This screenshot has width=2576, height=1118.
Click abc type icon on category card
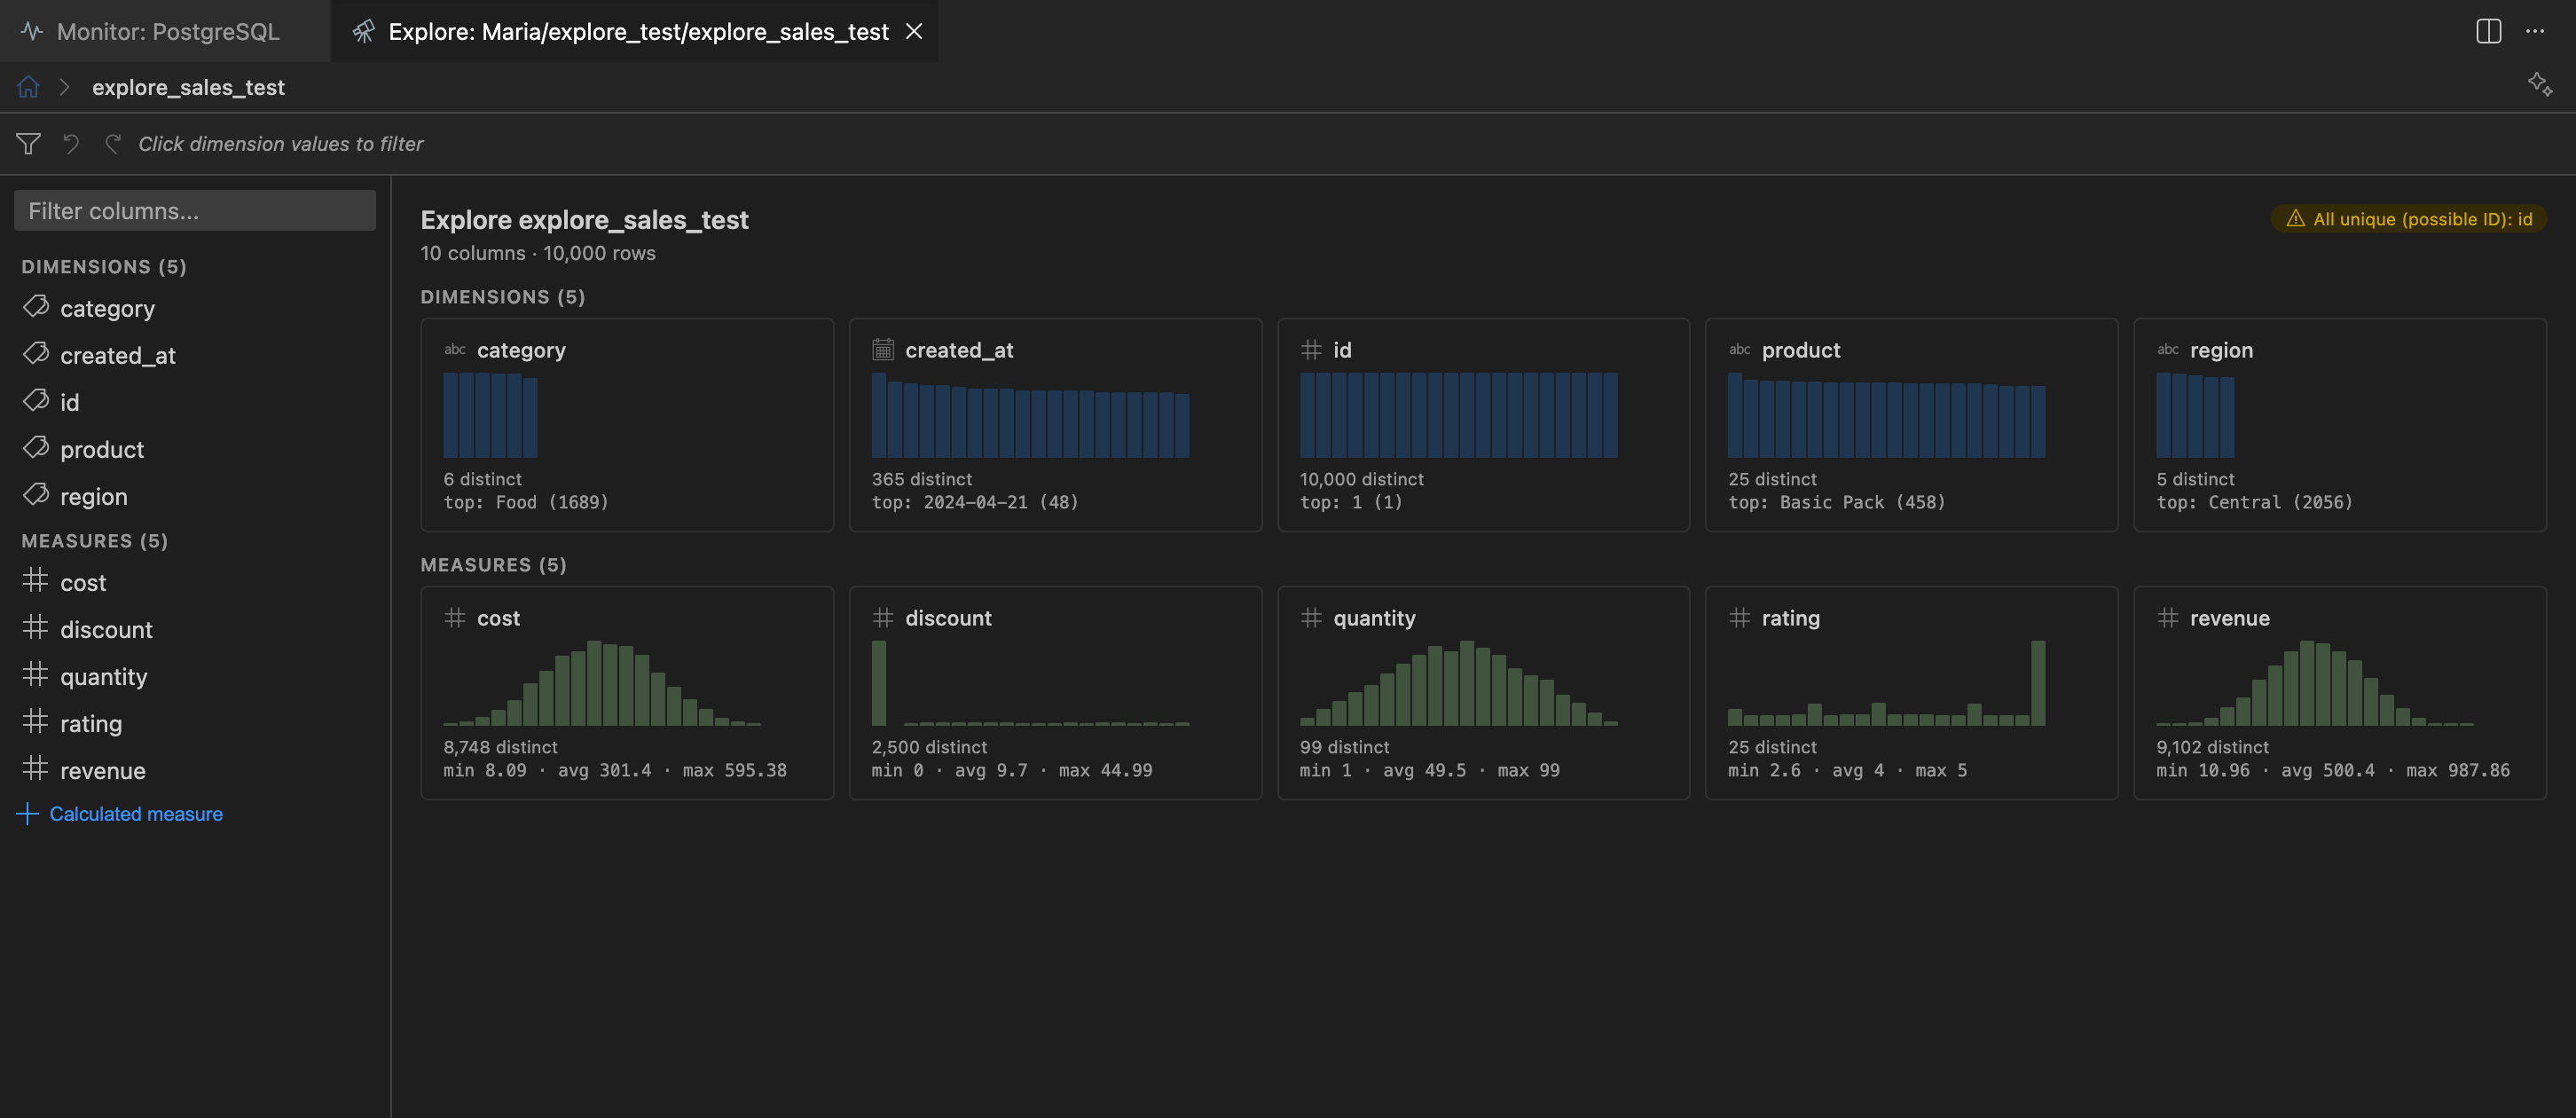tap(455, 349)
